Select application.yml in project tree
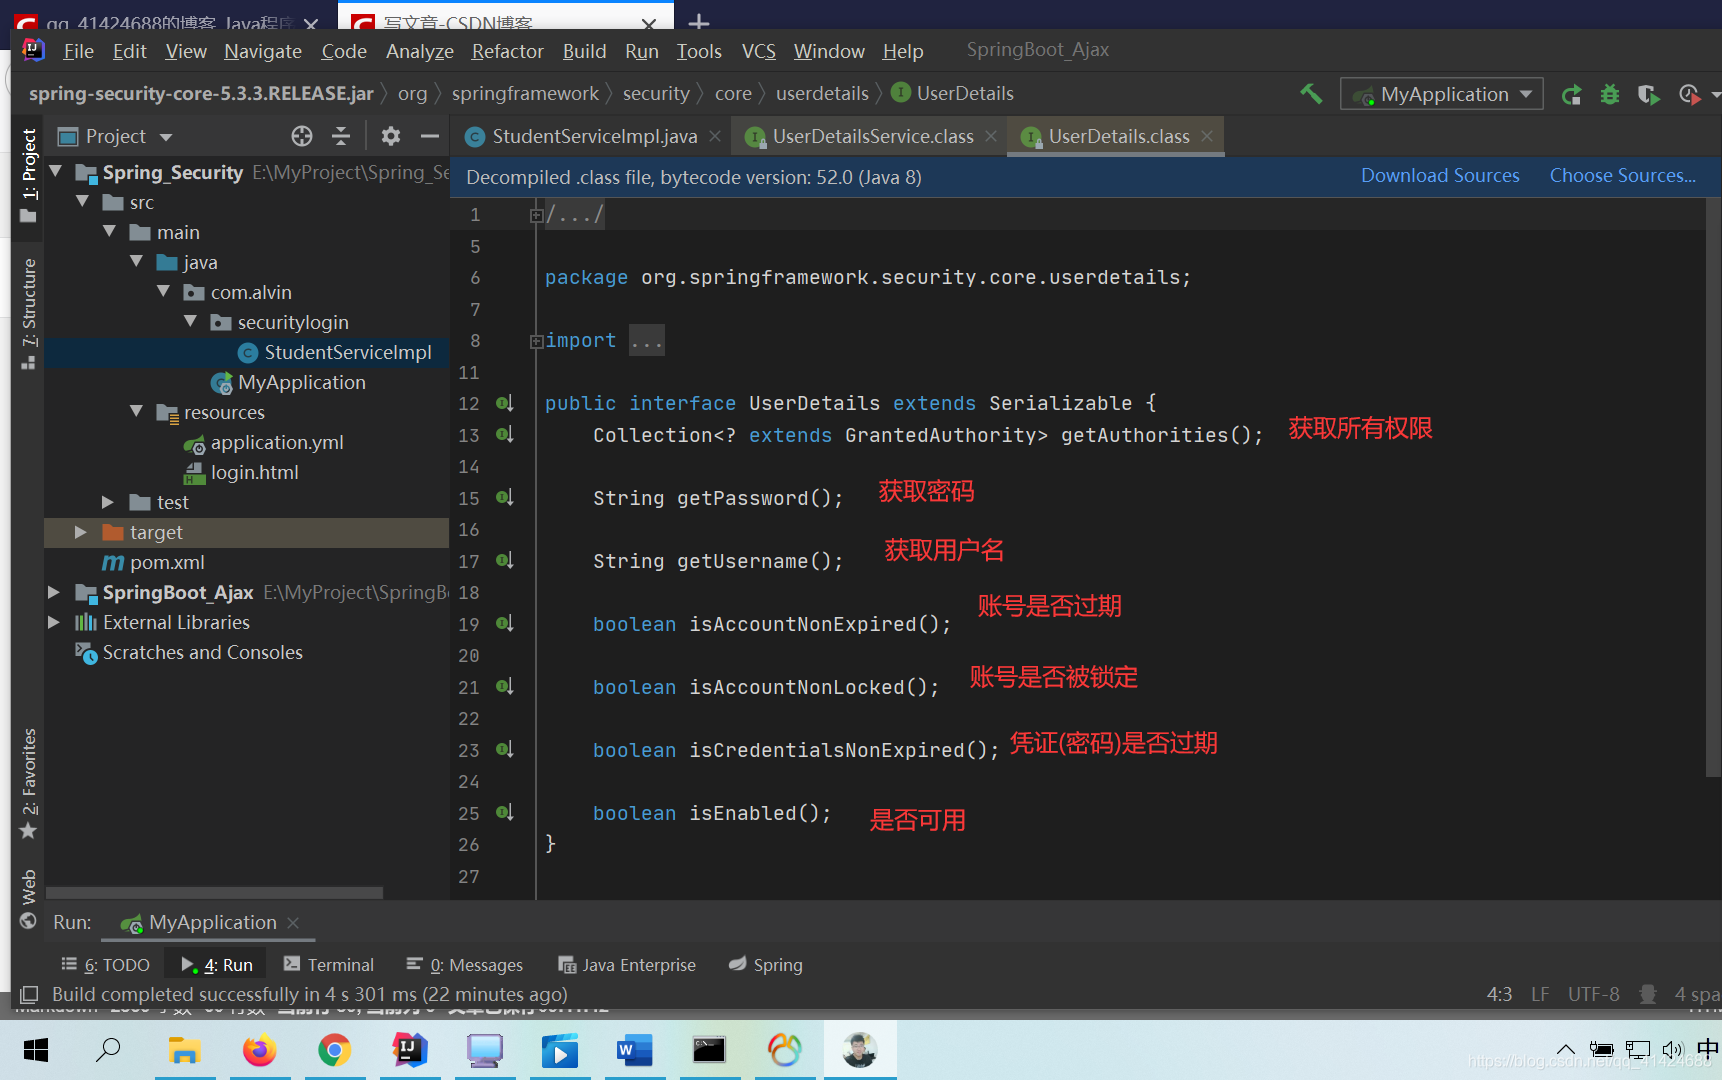The width and height of the screenshot is (1722, 1080). [277, 442]
